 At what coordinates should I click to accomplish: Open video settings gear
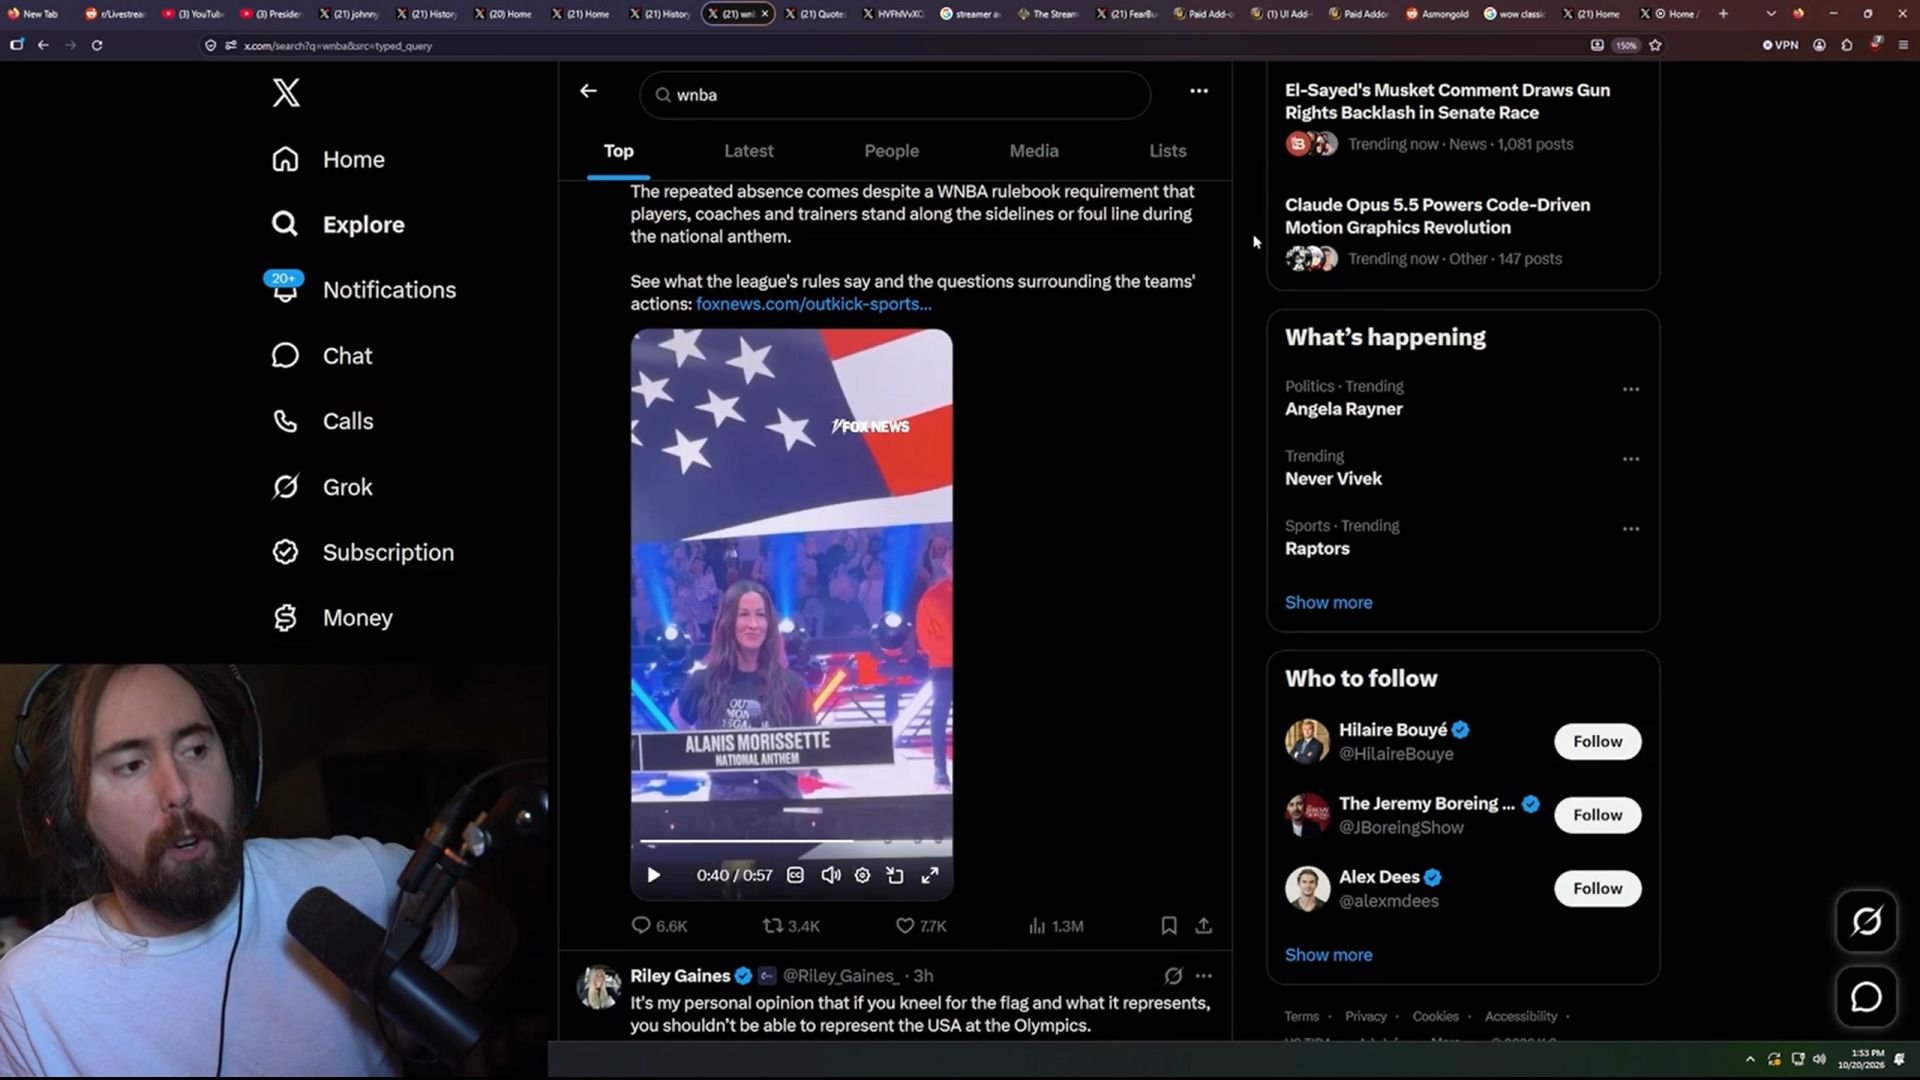click(x=862, y=875)
